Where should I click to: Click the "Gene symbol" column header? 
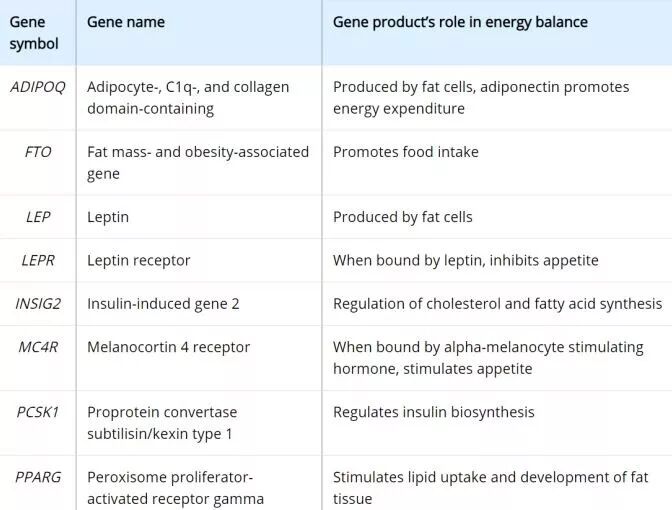[x=34, y=32]
